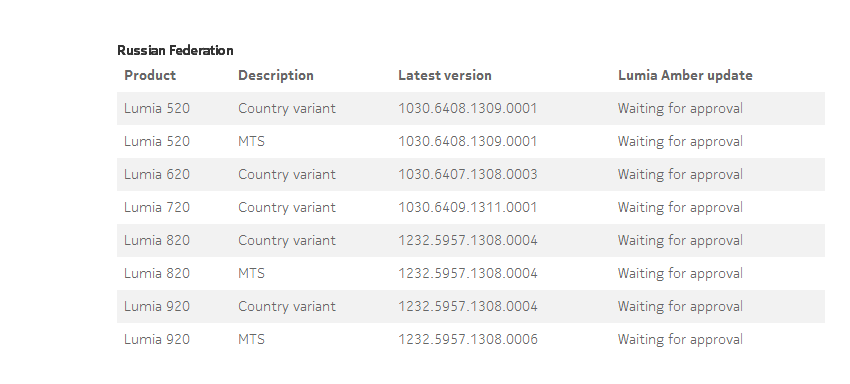This screenshot has height=384, width=850.
Task: Click Waiting for approval in Lumia 720 row
Action: [680, 208]
